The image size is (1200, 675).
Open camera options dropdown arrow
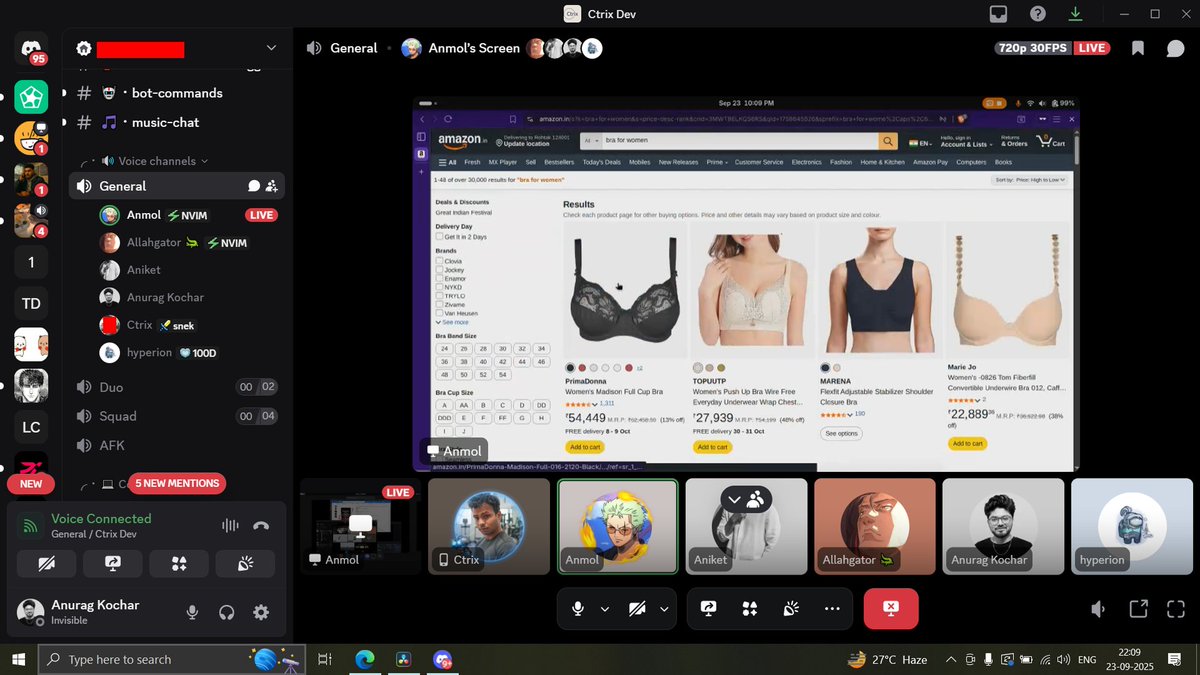(x=664, y=609)
